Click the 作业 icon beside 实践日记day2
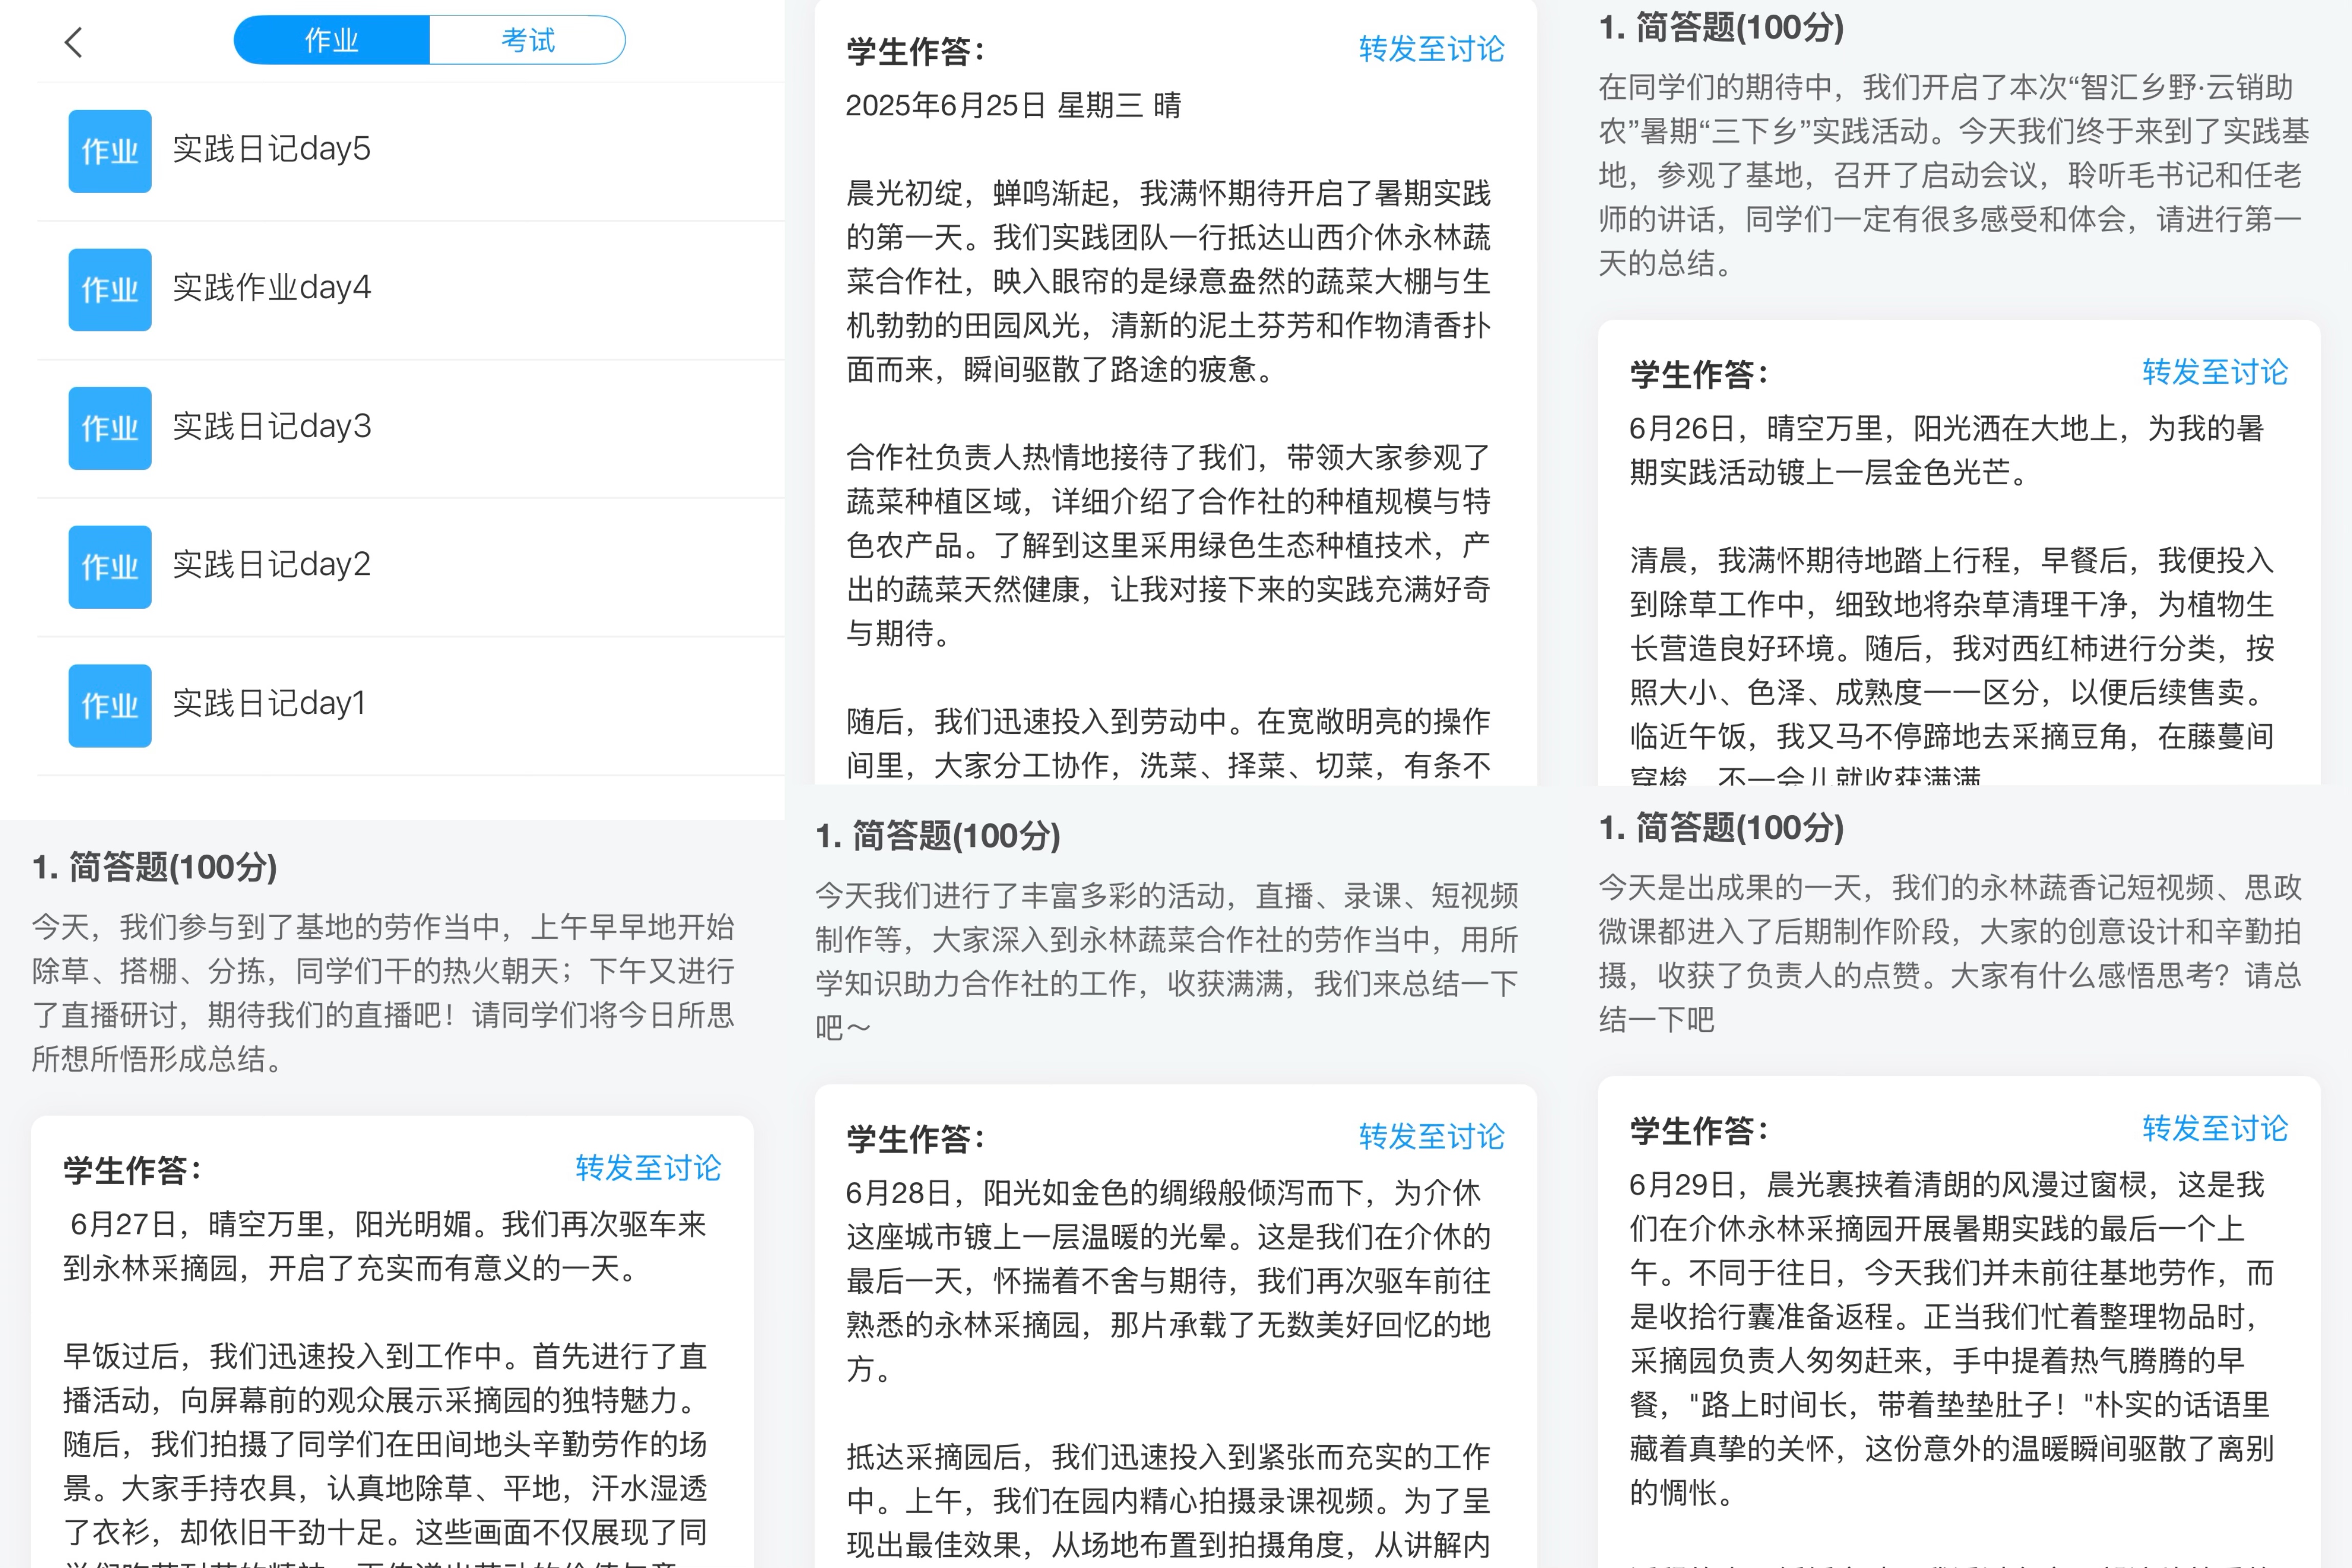 (x=110, y=566)
